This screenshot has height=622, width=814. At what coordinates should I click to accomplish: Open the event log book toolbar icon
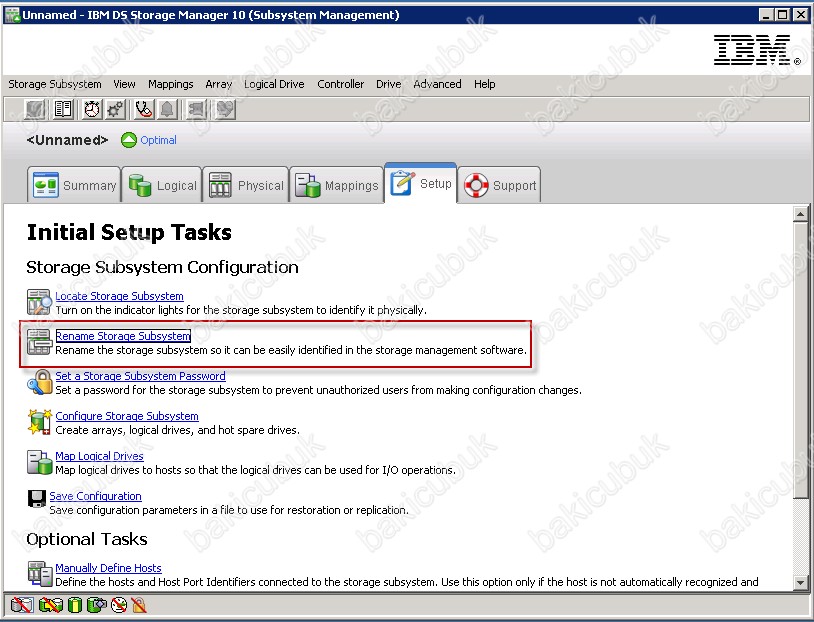click(x=63, y=109)
